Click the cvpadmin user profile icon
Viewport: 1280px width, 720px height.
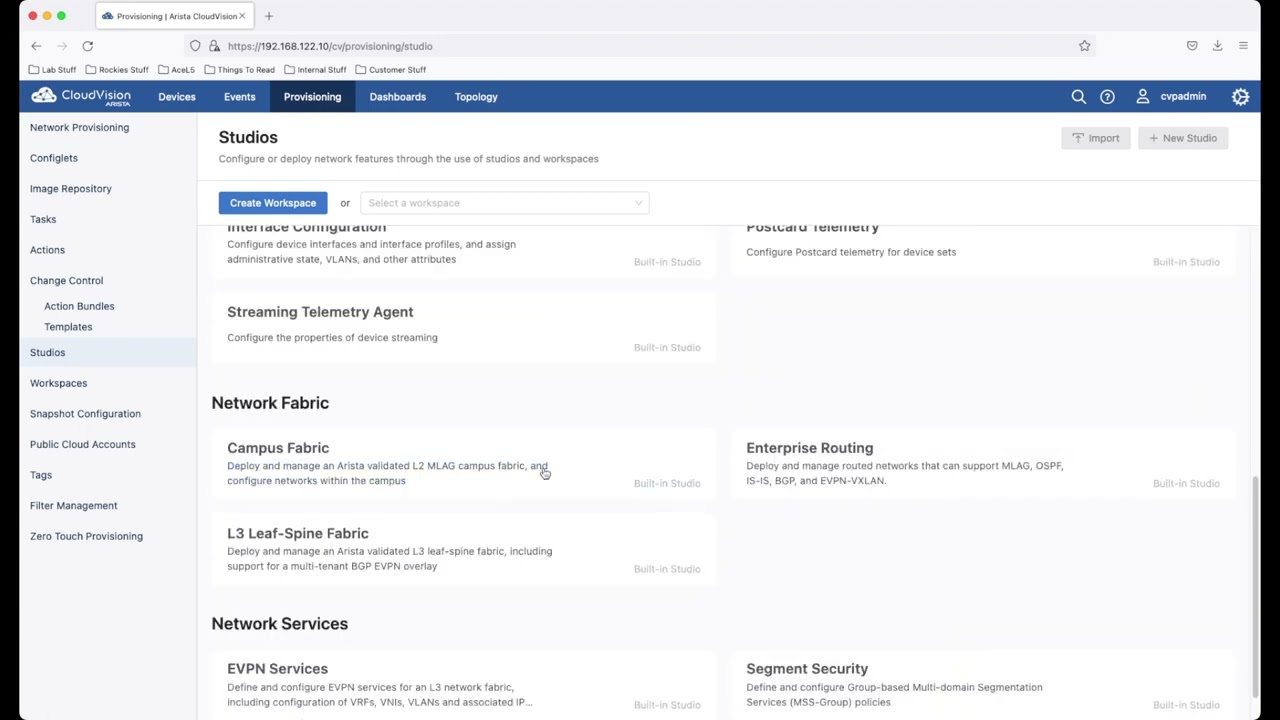pyautogui.click(x=1142, y=97)
